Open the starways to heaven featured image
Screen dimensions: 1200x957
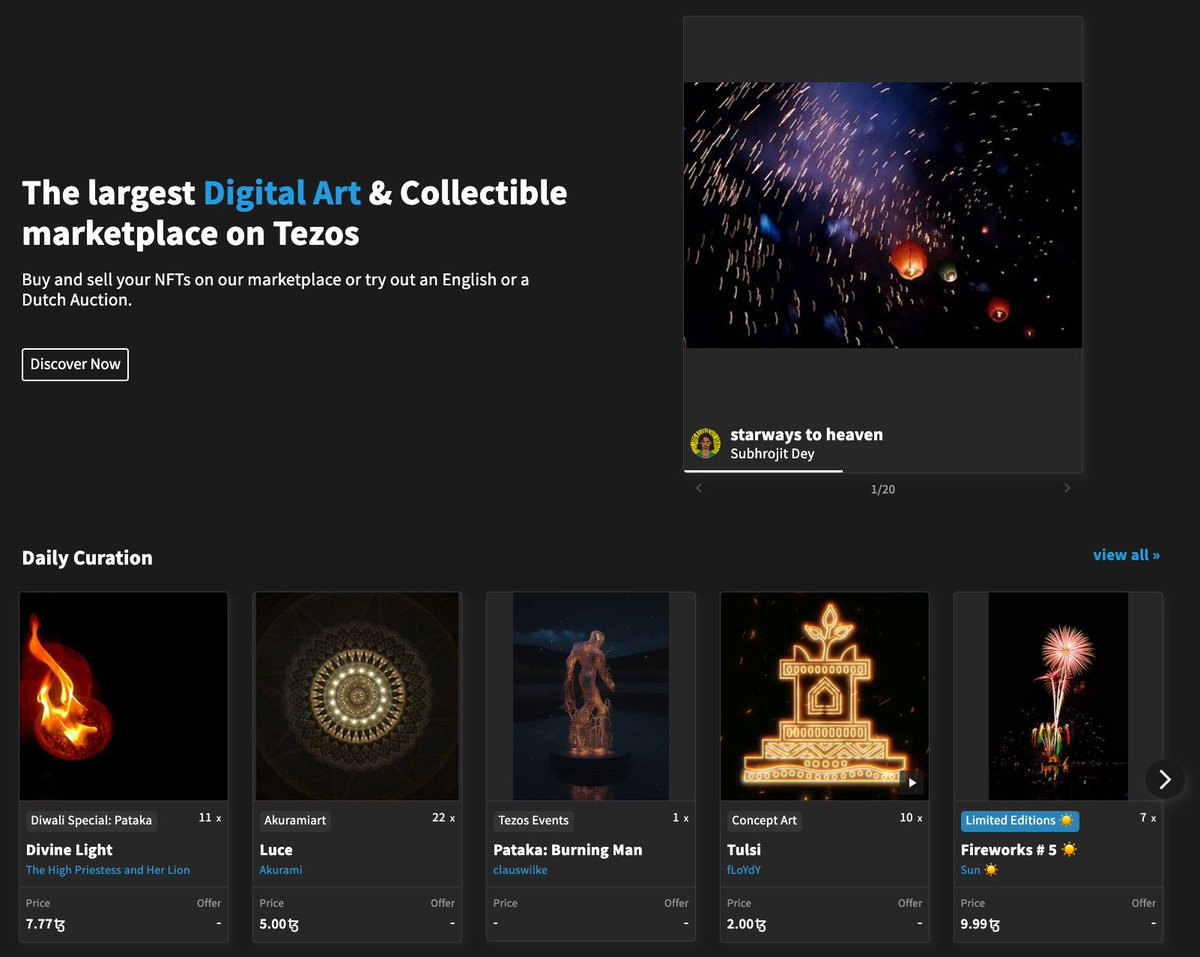[883, 215]
